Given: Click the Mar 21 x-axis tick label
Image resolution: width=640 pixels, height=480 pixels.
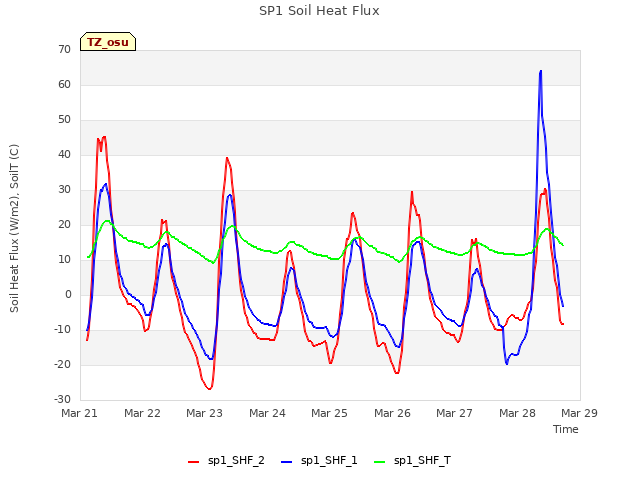Looking at the screenshot, I should click(80, 413).
